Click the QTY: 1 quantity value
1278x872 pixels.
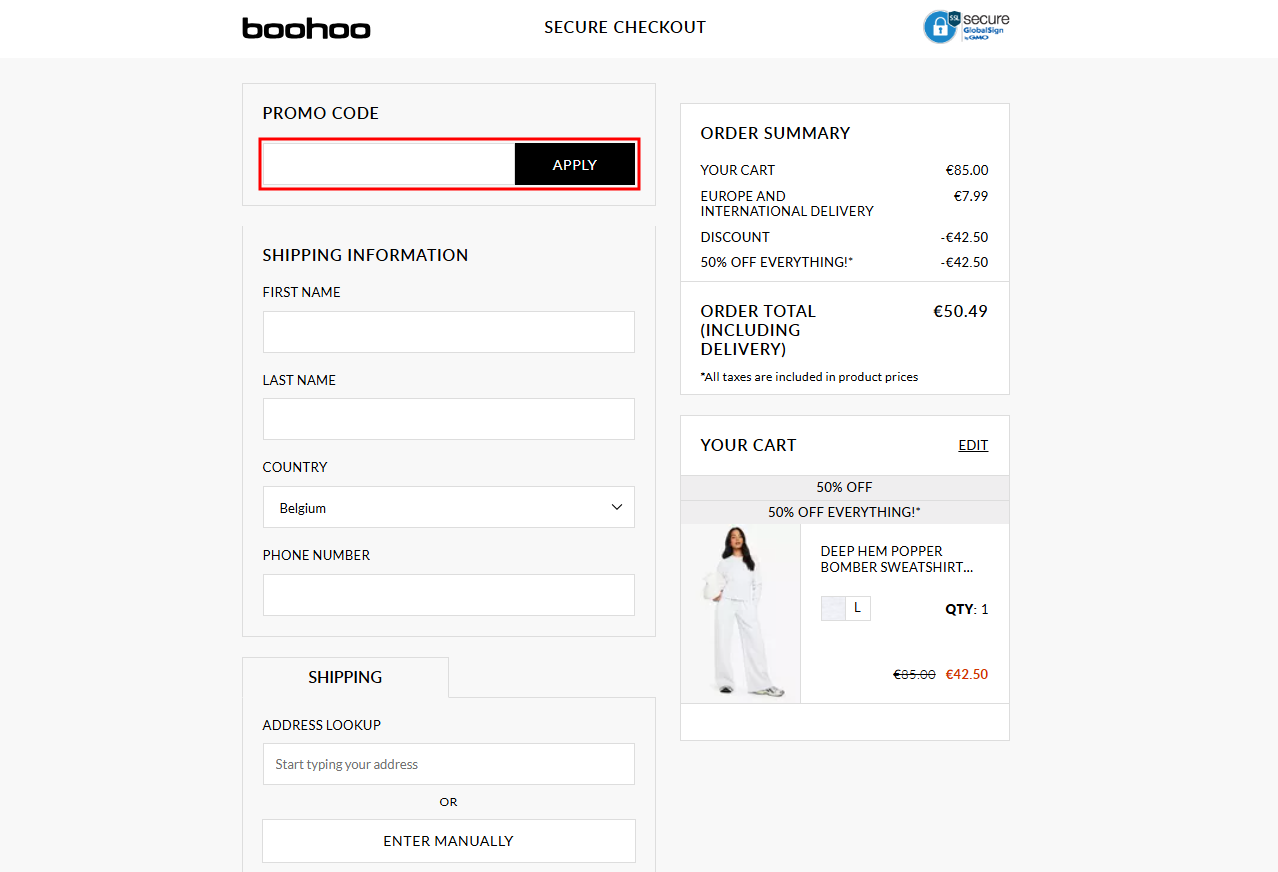[x=966, y=608]
